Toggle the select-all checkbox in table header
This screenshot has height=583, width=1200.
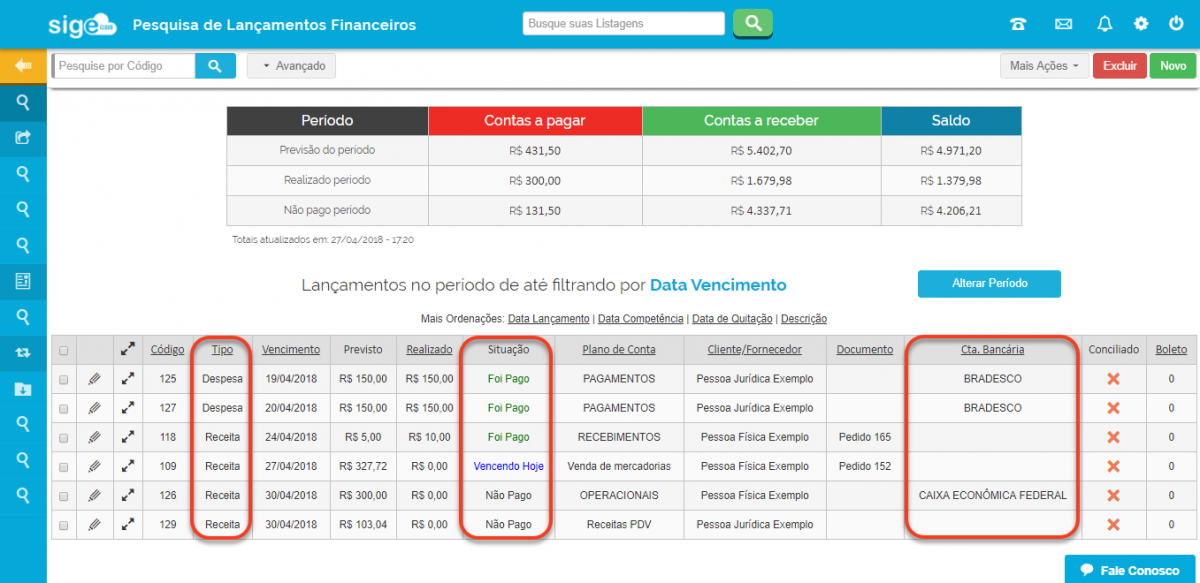(x=64, y=351)
